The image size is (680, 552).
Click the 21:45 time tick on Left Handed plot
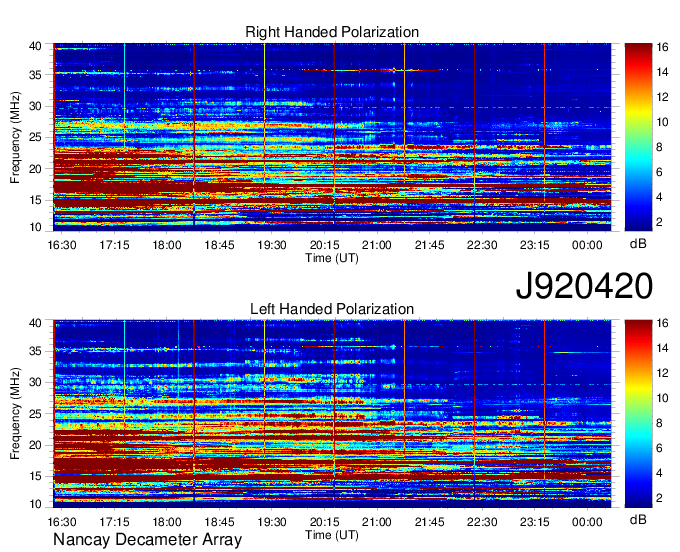click(x=429, y=522)
